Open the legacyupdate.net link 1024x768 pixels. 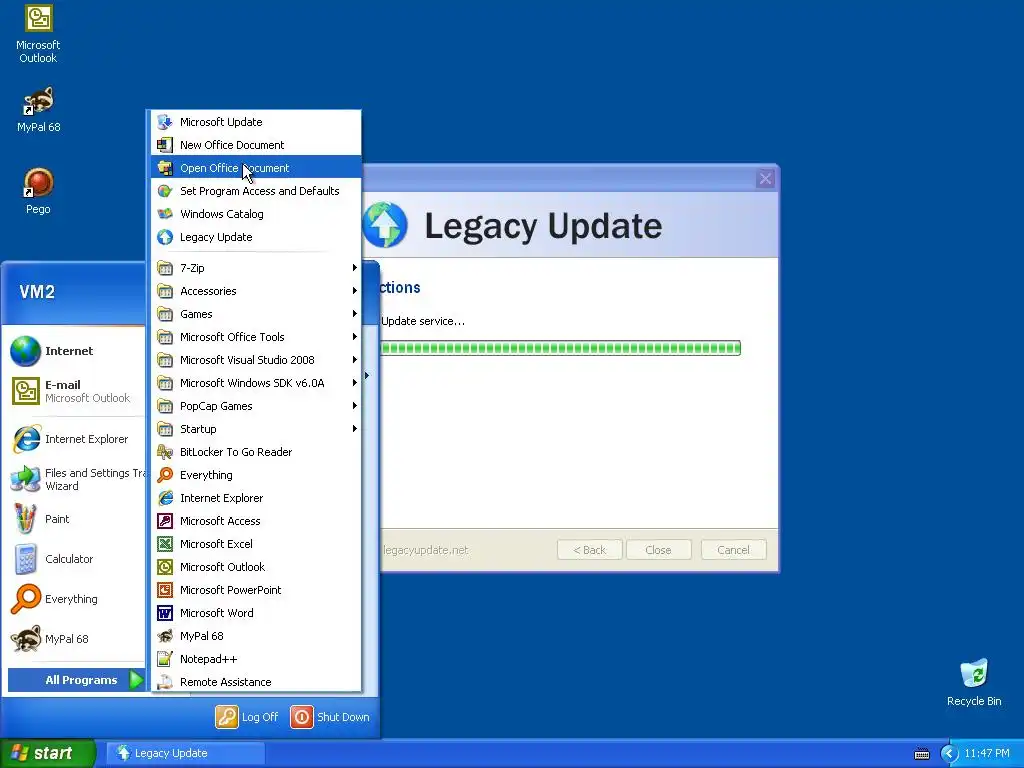(x=426, y=550)
